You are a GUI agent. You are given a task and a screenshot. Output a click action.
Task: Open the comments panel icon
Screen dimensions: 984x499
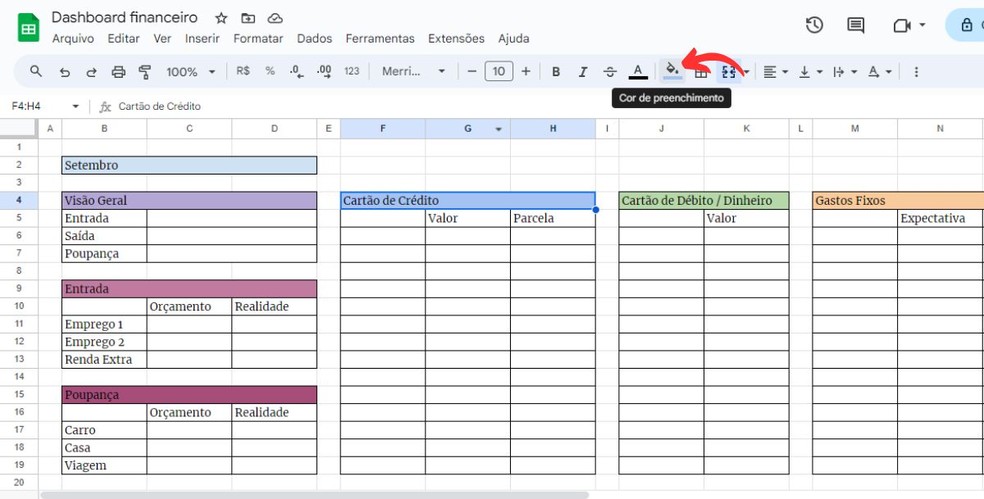click(x=855, y=25)
